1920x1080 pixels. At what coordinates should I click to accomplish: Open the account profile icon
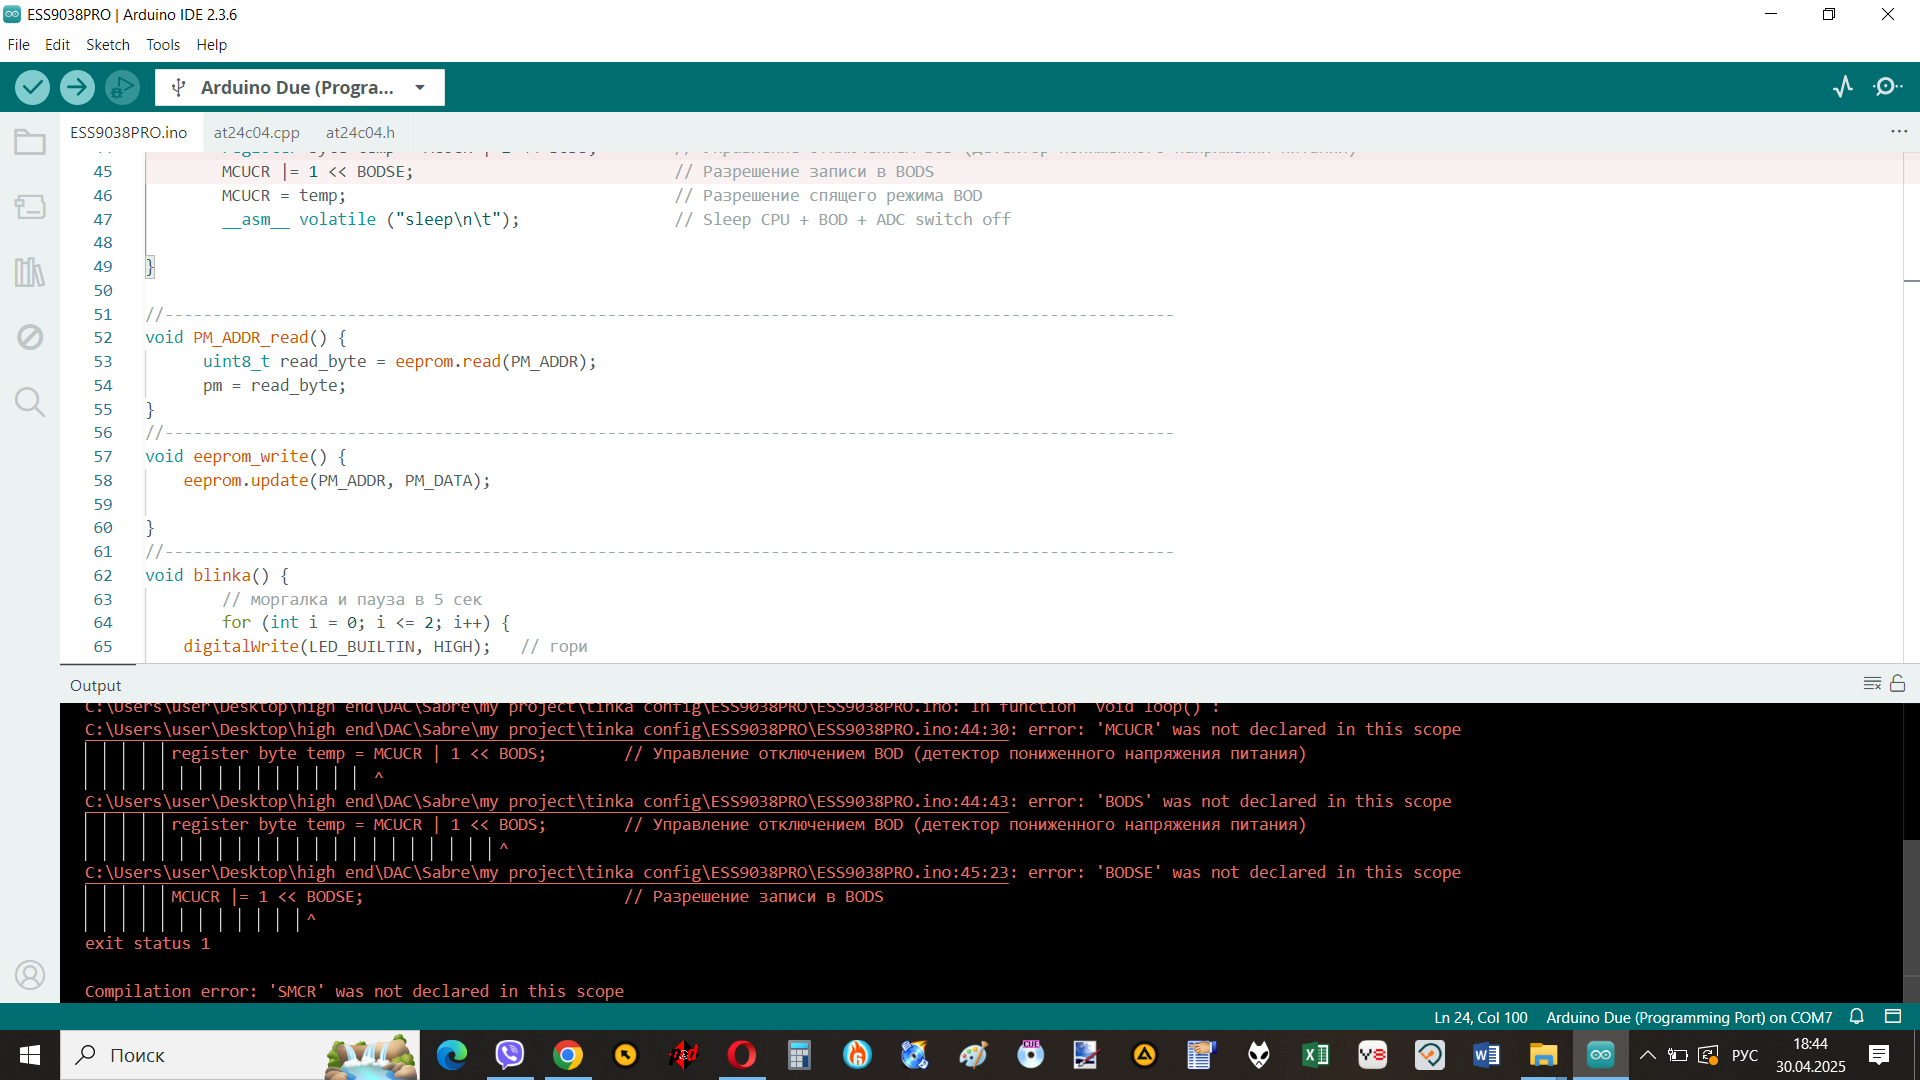tap(30, 975)
